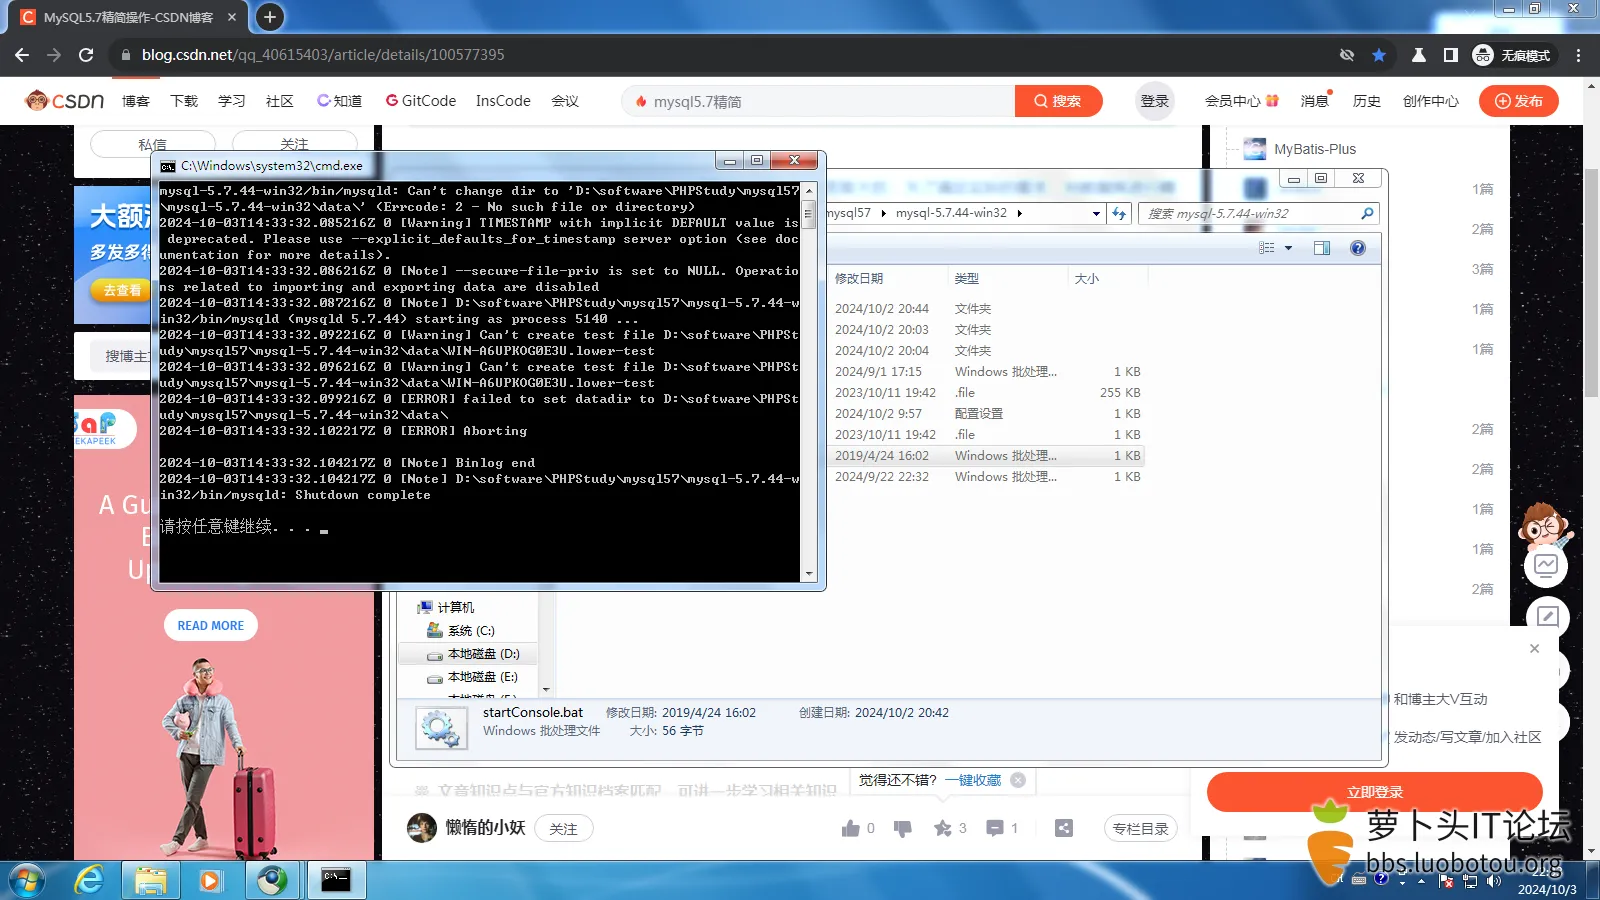1600x900 pixels.
Task: Click the Windows Start button
Action: point(27,880)
